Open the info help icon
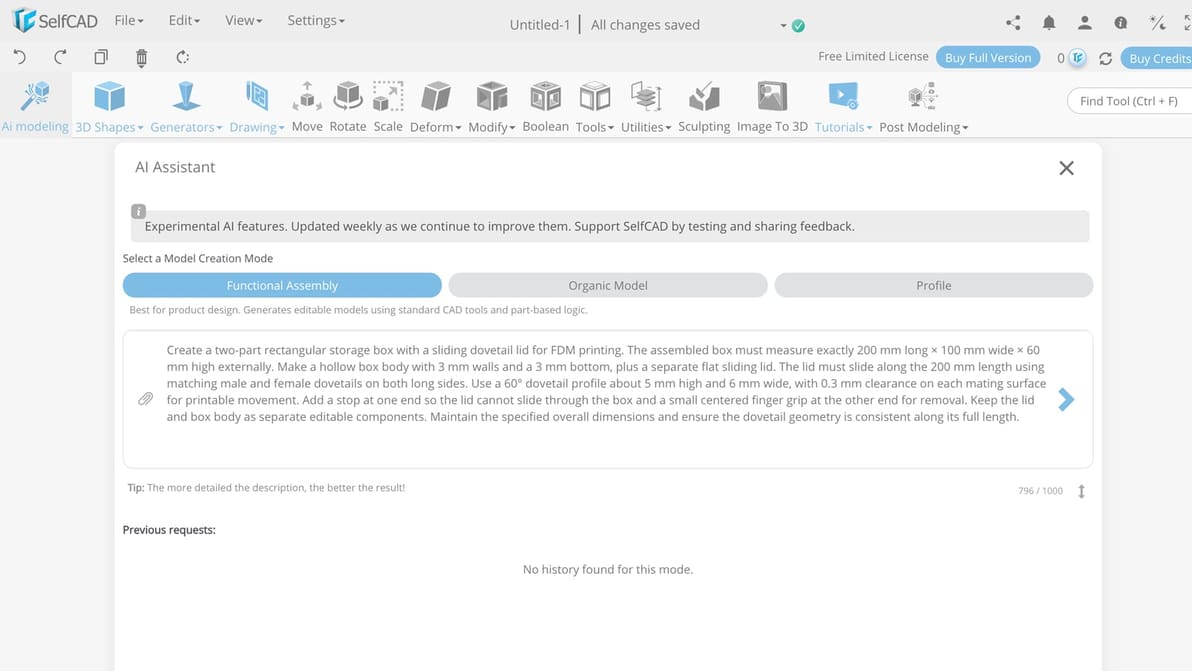The image size is (1192, 671). 1121,23
